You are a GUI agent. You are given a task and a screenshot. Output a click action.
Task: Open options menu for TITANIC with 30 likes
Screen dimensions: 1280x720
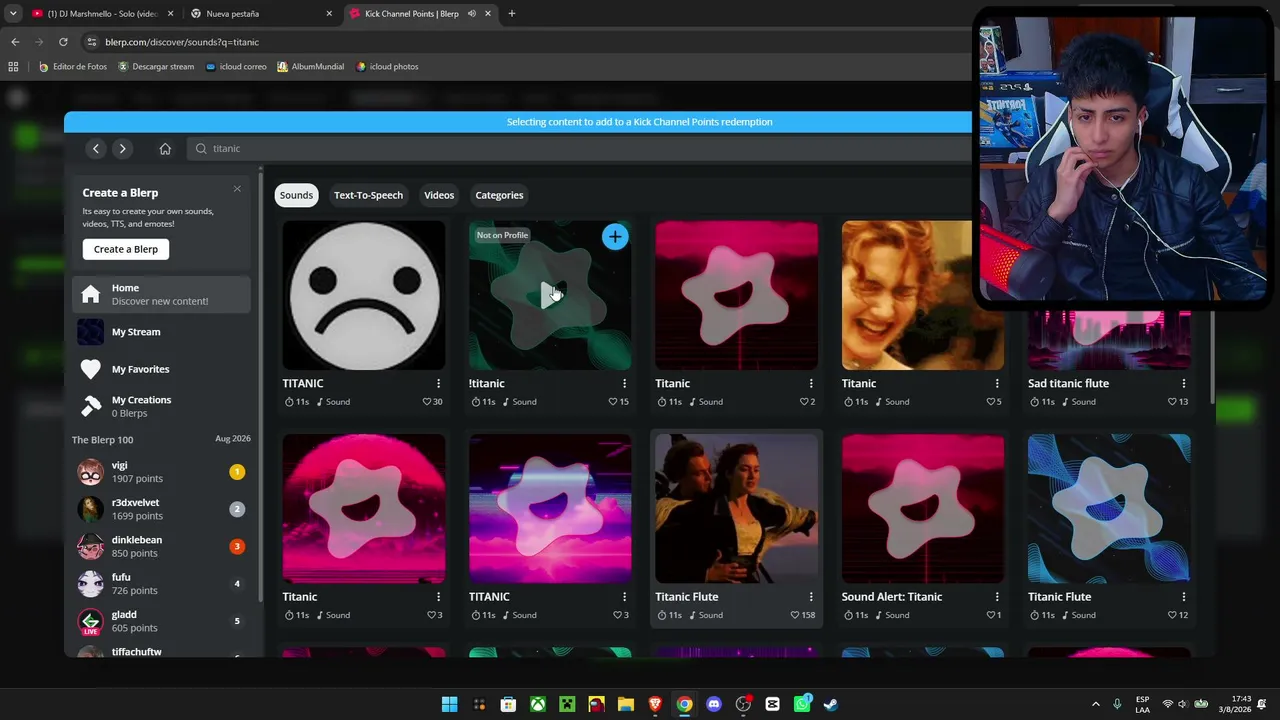coord(438,383)
